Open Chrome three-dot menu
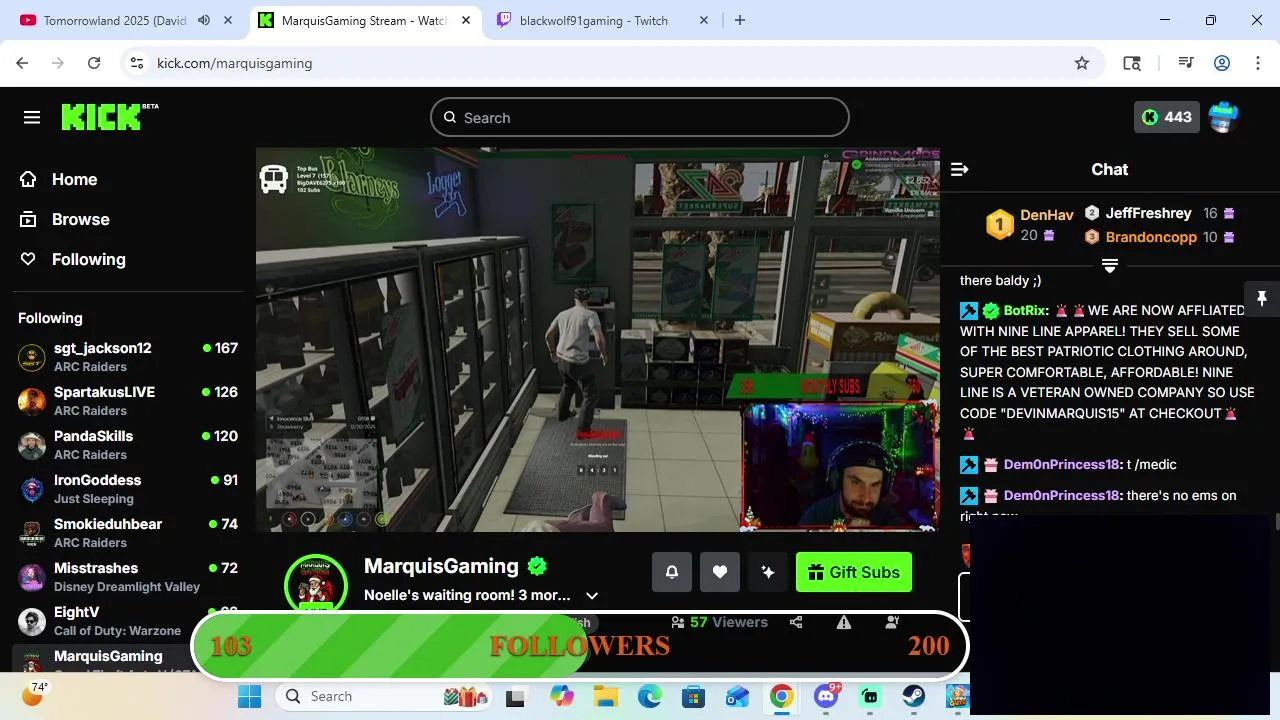This screenshot has width=1280, height=720. (x=1257, y=63)
